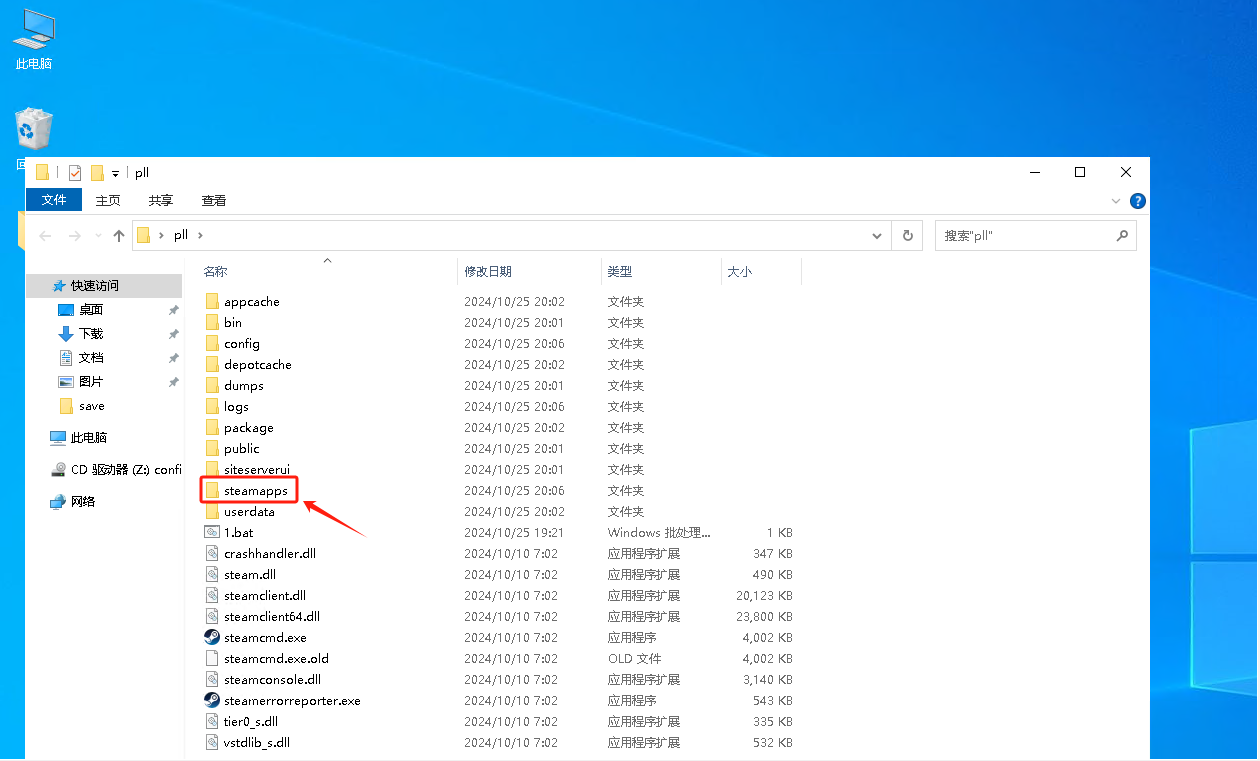Select the steamcmd.exe.old file icon
1260x761 pixels.
pyautogui.click(x=211, y=658)
